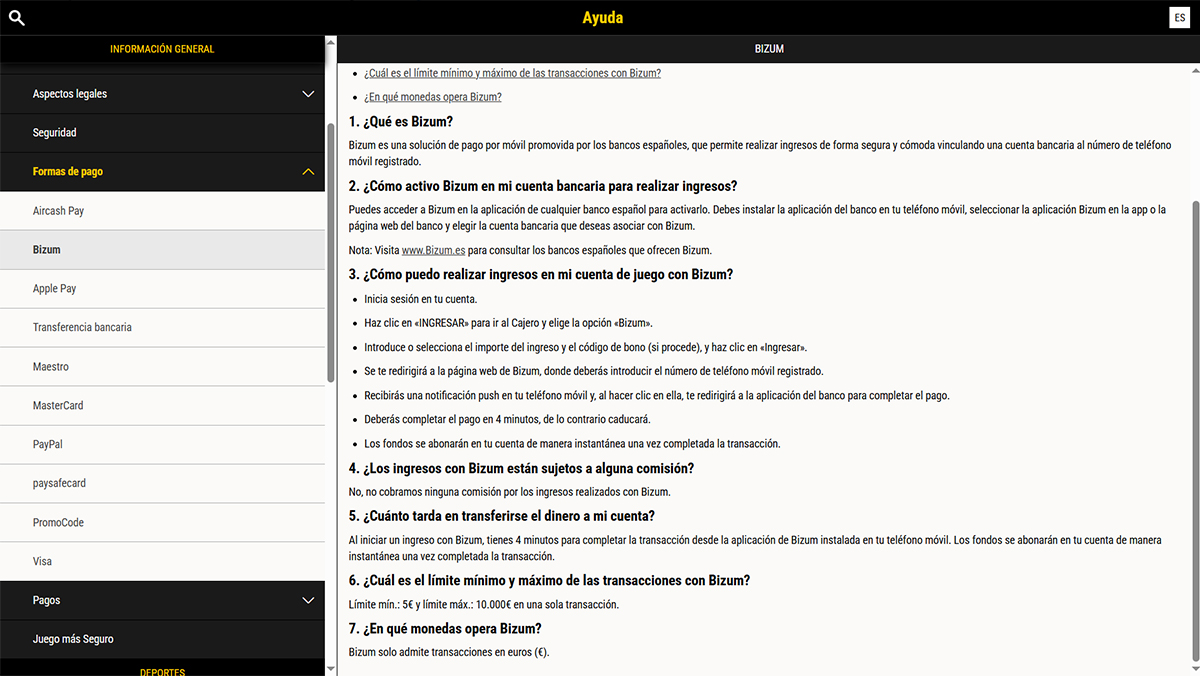Click the Ayuda page title
Viewport: 1200px width, 676px height.
click(x=603, y=18)
